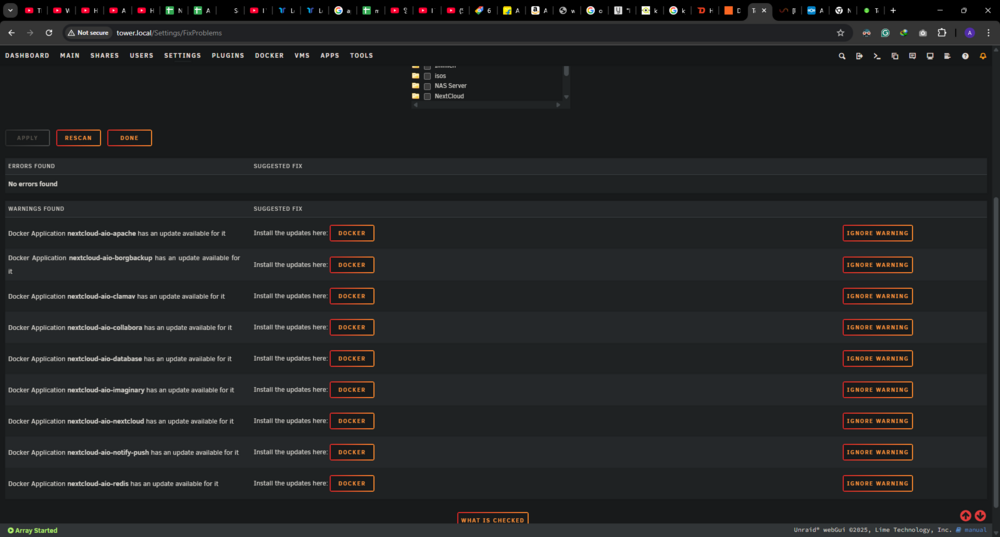Screen dimensions: 1000x537
Task: Open the system log icon
Action: click(947, 56)
